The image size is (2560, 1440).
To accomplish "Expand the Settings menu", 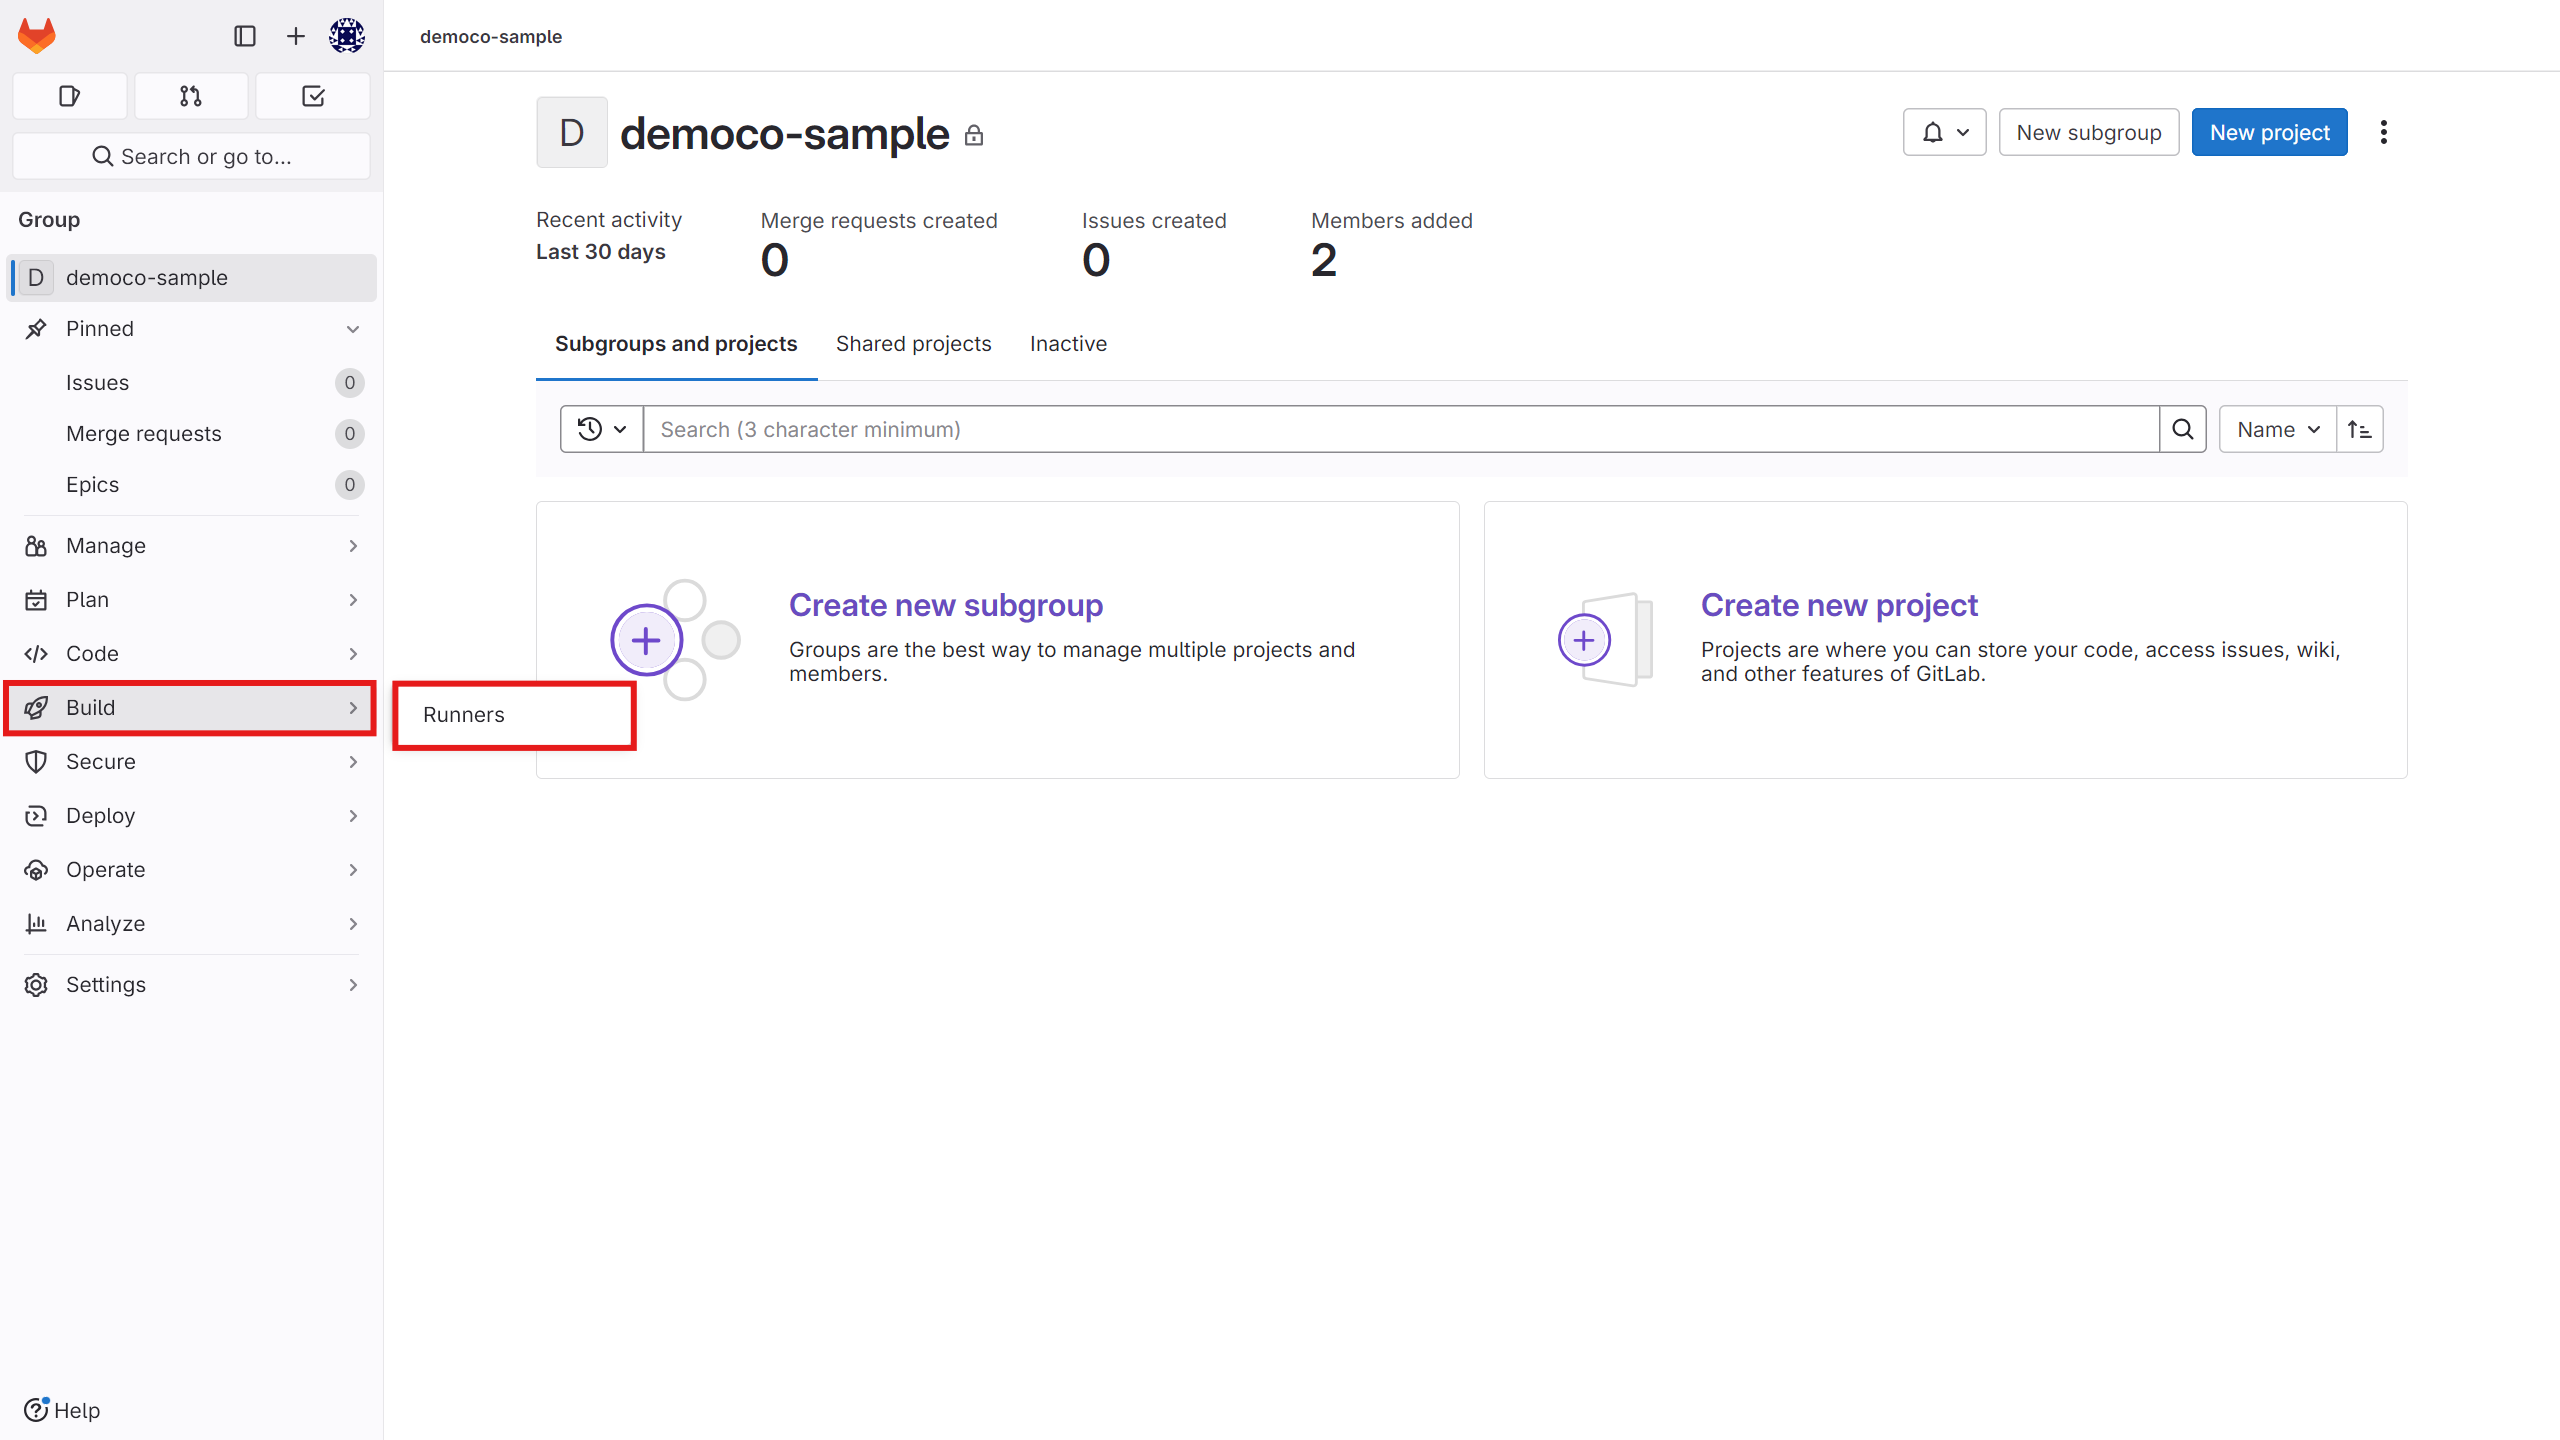I will point(192,985).
